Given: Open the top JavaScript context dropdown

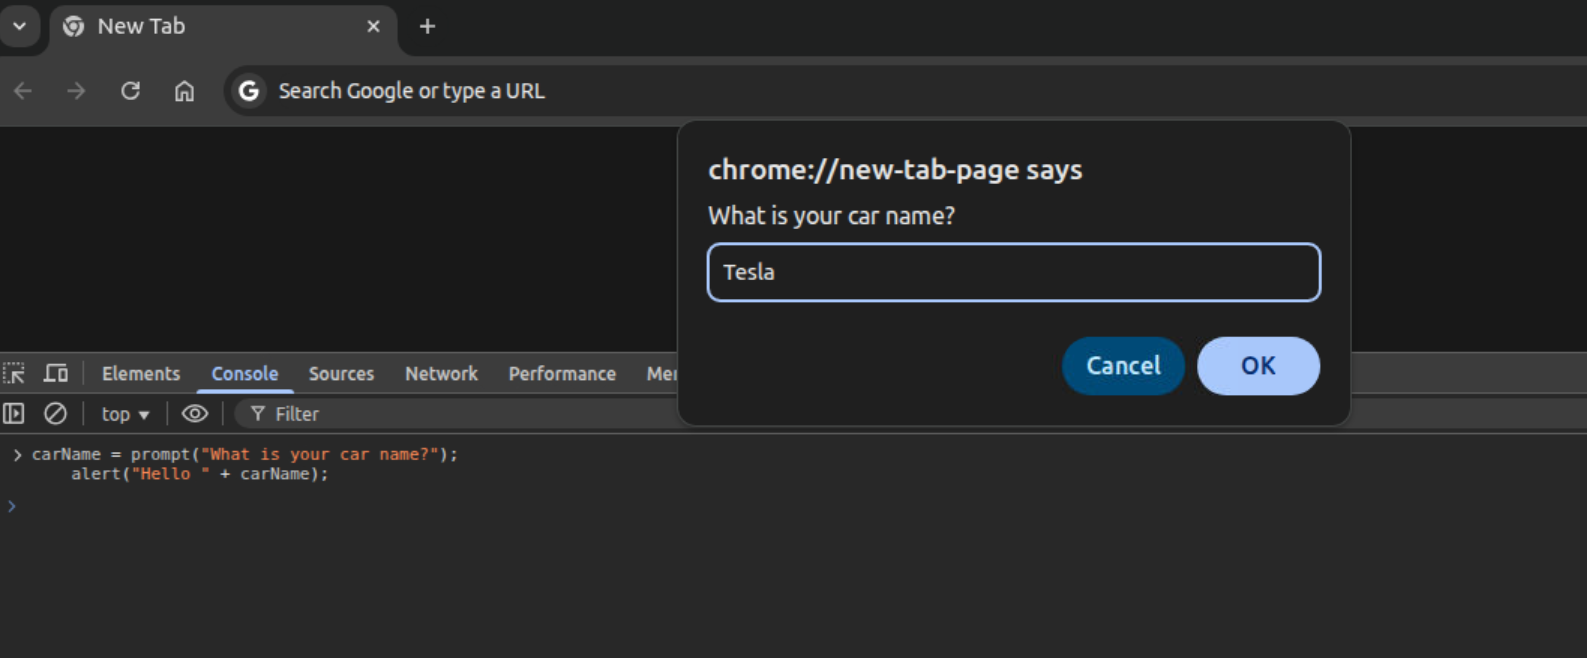Looking at the screenshot, I should tap(125, 414).
